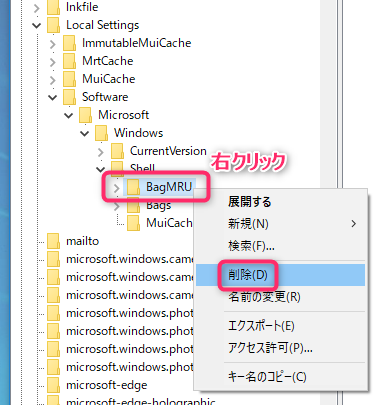Expand the BagMRU key chevron
The height and width of the screenshot is (405, 382).
[x=116, y=188]
